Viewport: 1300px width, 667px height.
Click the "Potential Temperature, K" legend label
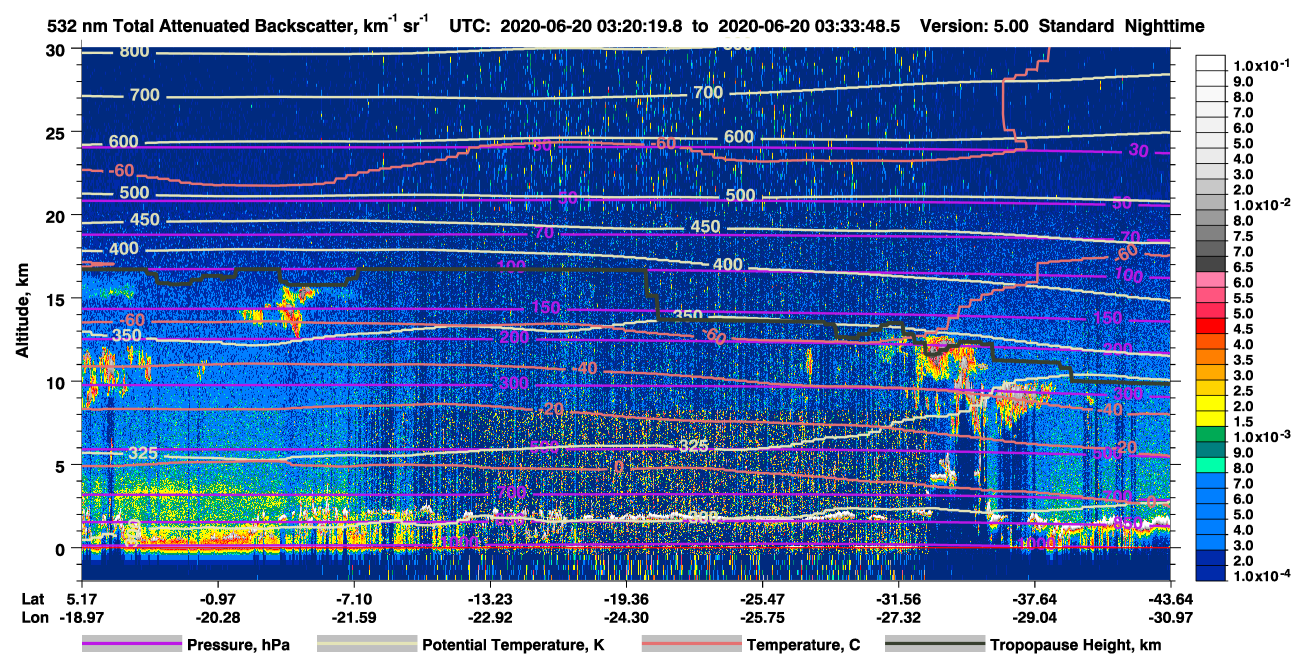512,645
